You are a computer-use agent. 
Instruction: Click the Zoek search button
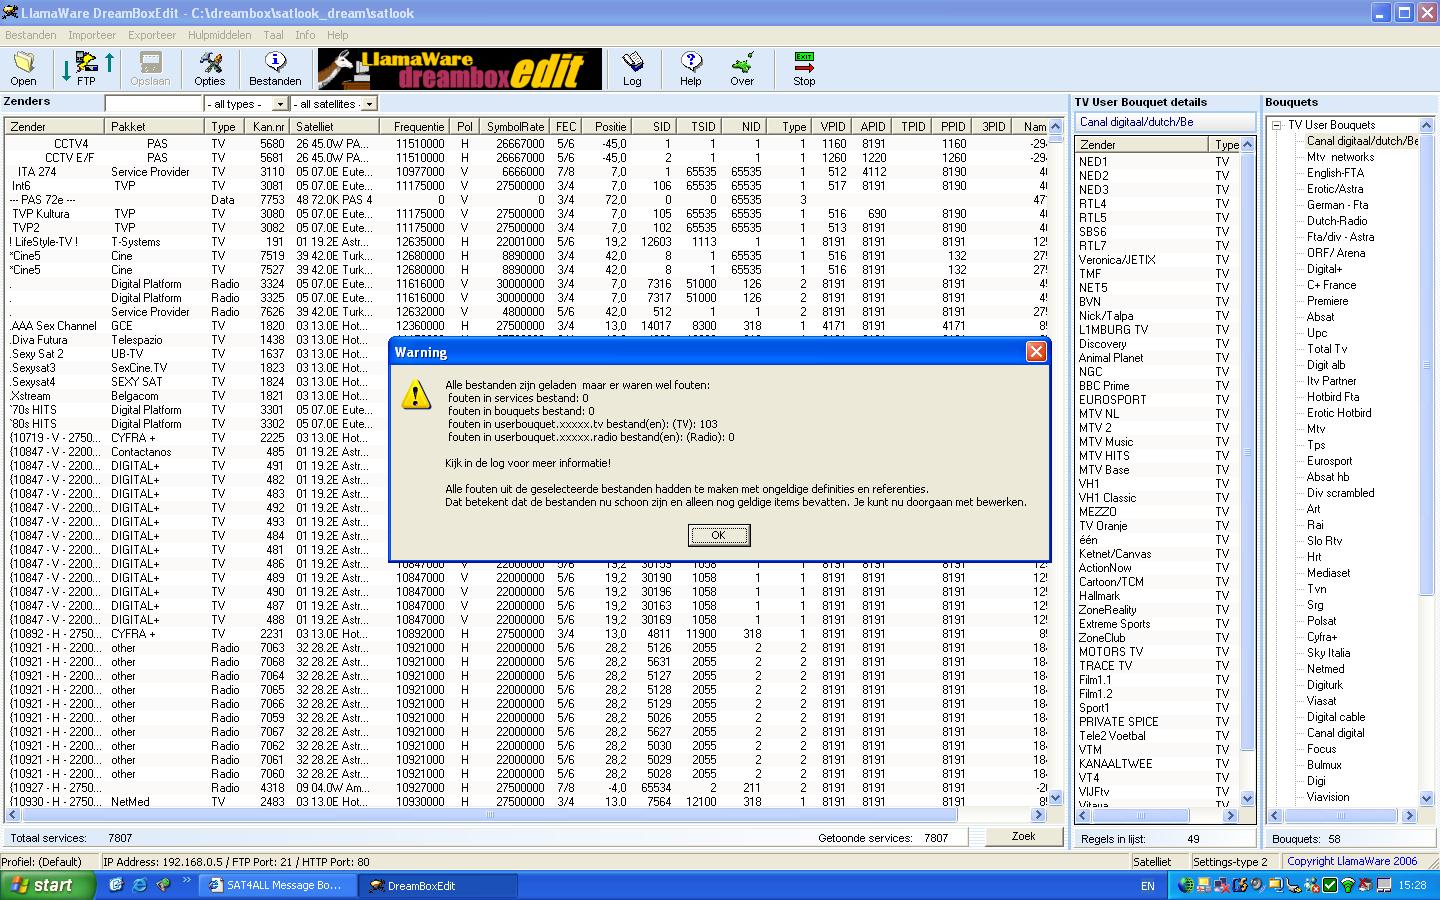(1023, 836)
